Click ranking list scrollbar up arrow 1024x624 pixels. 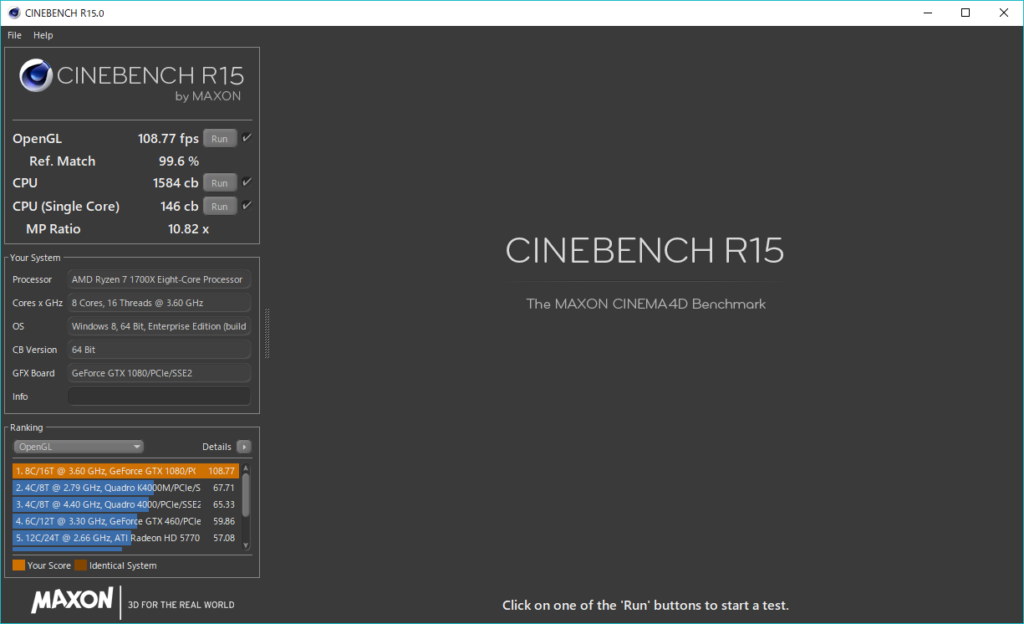(x=246, y=468)
